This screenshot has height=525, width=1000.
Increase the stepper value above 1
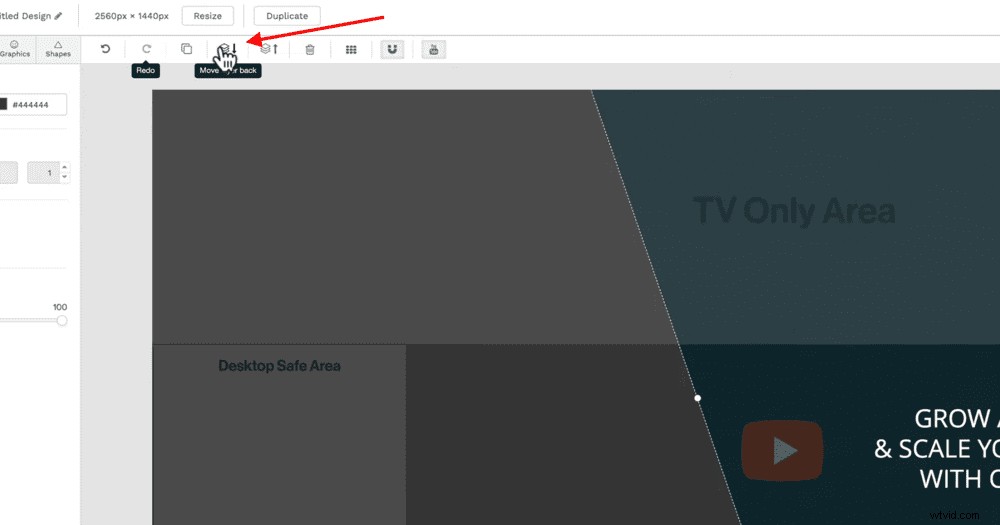(64, 168)
